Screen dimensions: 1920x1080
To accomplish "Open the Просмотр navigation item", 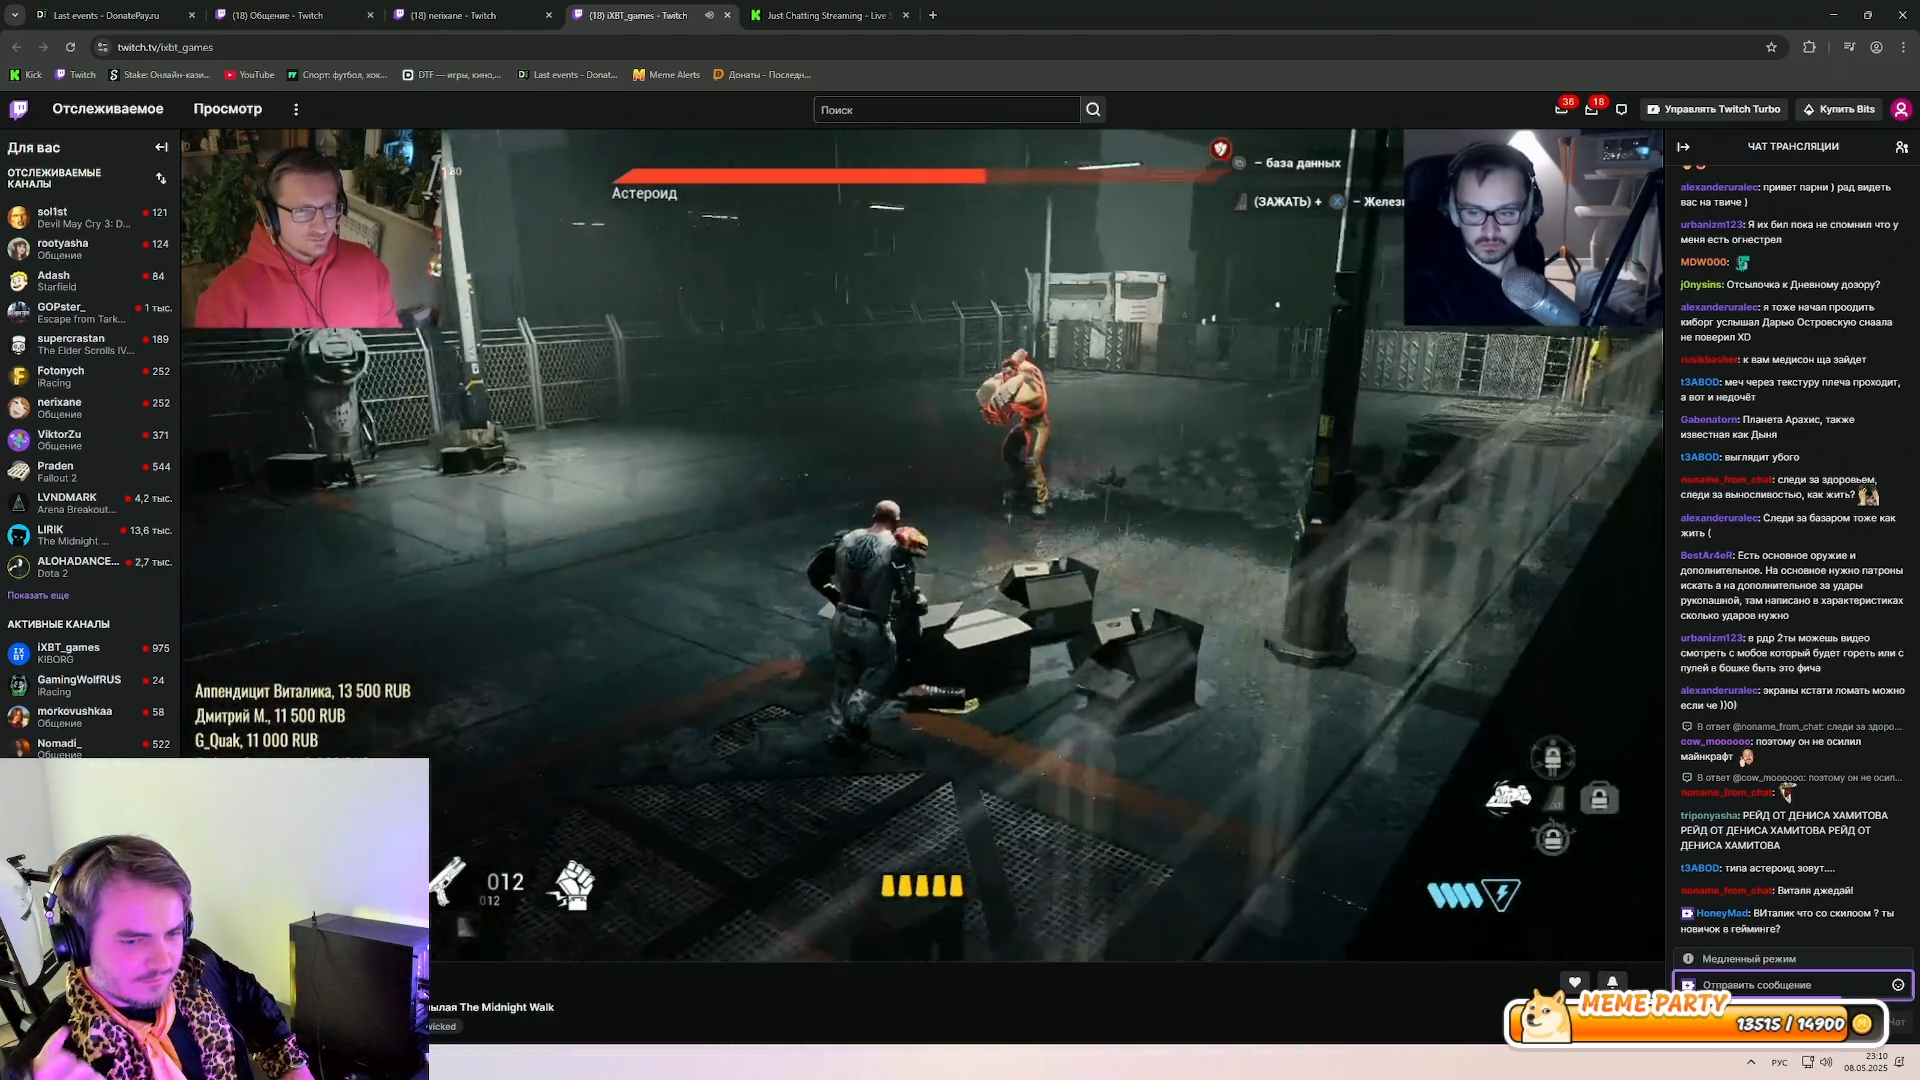I will tap(228, 109).
